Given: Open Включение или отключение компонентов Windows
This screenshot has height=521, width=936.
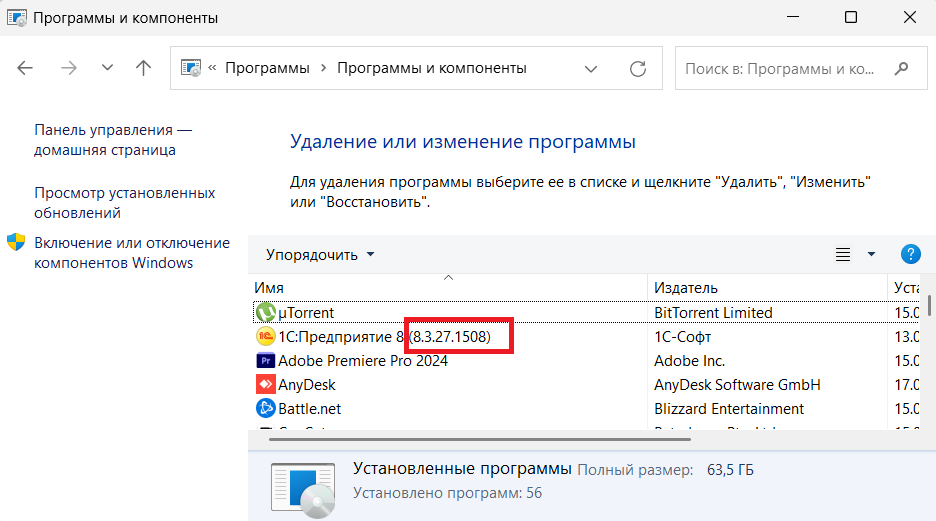Looking at the screenshot, I should pos(131,252).
